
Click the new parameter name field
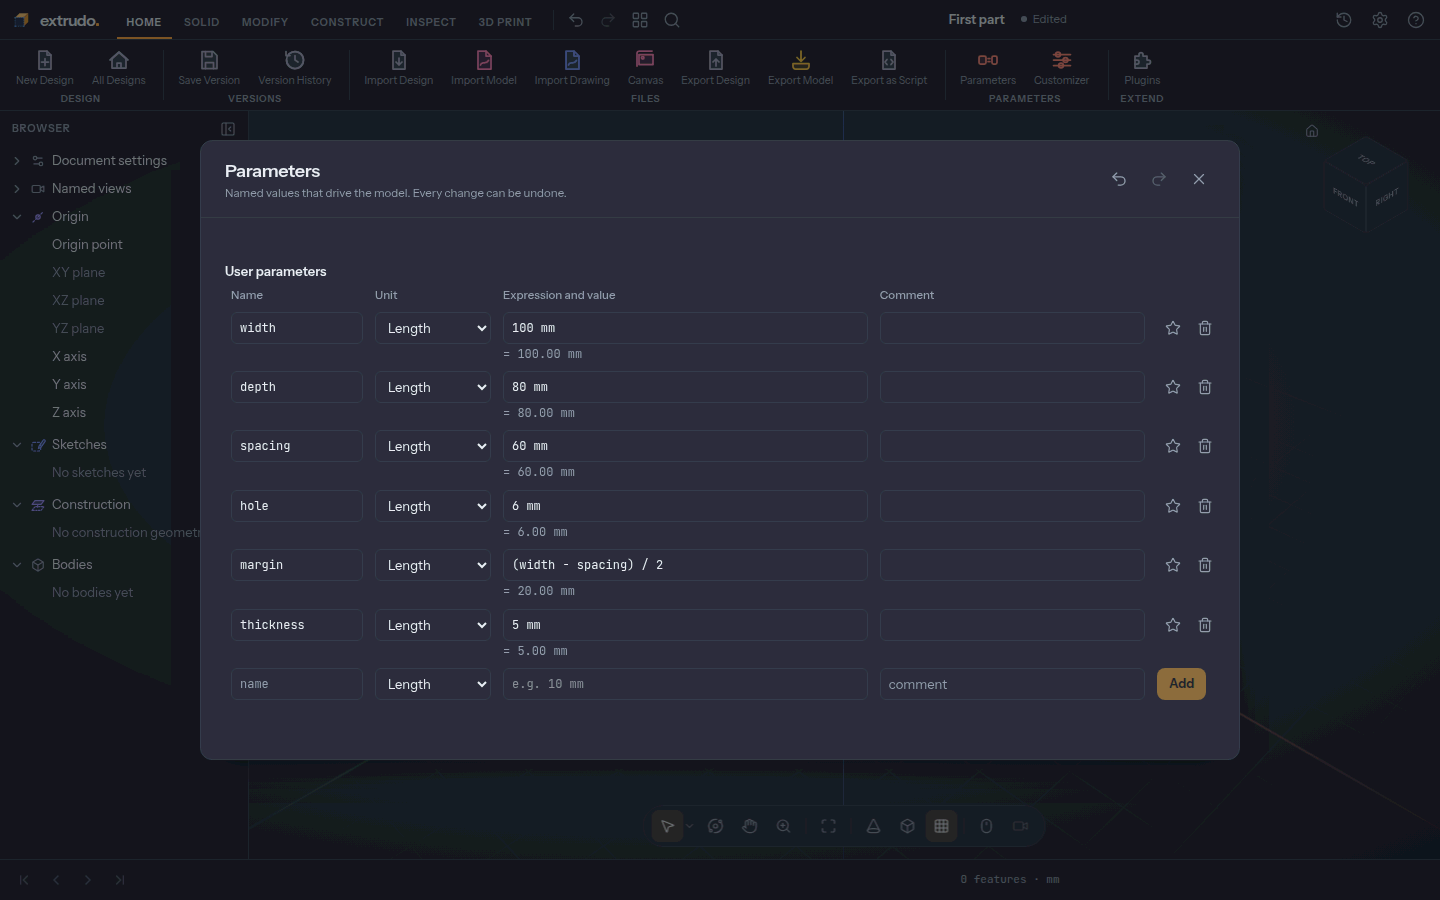click(297, 684)
